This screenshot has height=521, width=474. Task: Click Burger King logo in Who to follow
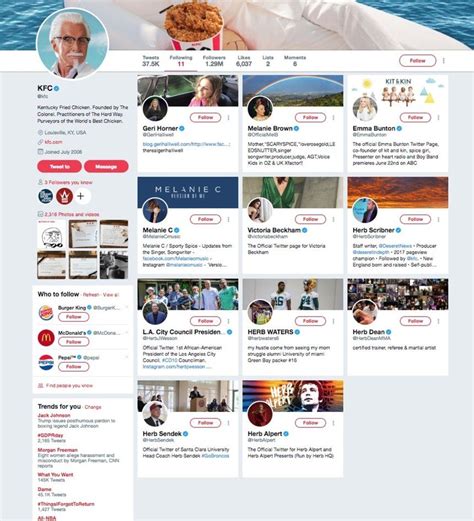tap(46, 313)
